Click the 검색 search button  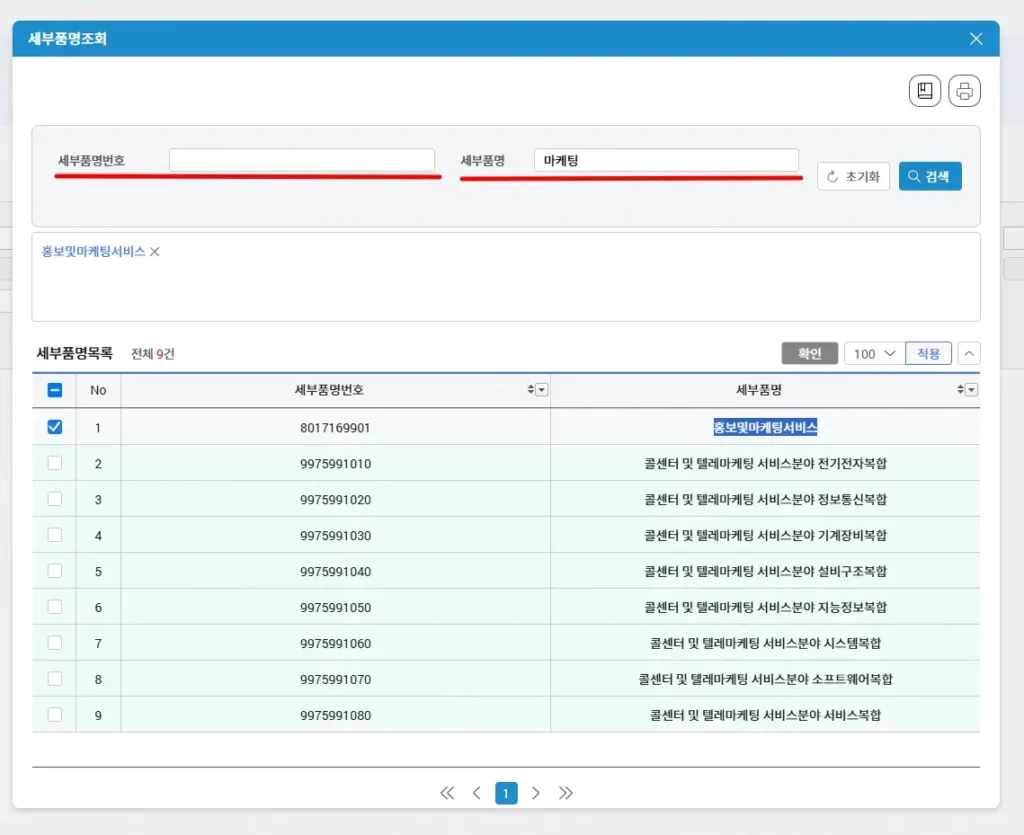[930, 176]
